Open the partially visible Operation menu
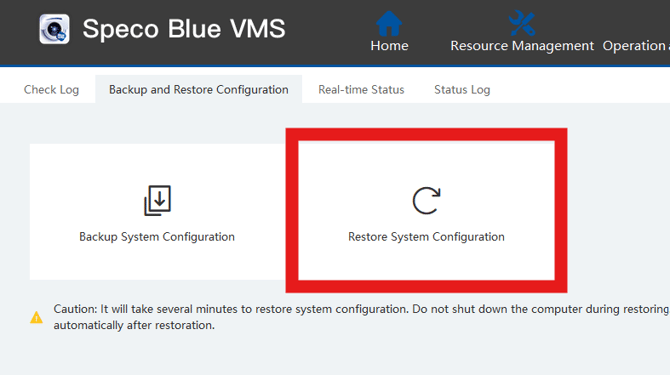Screen dimensions: 670x375 [636, 46]
